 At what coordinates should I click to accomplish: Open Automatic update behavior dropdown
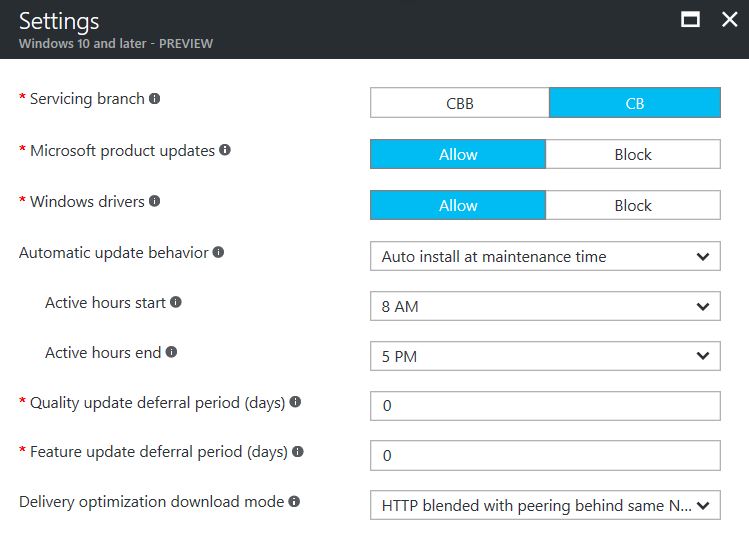tap(545, 256)
